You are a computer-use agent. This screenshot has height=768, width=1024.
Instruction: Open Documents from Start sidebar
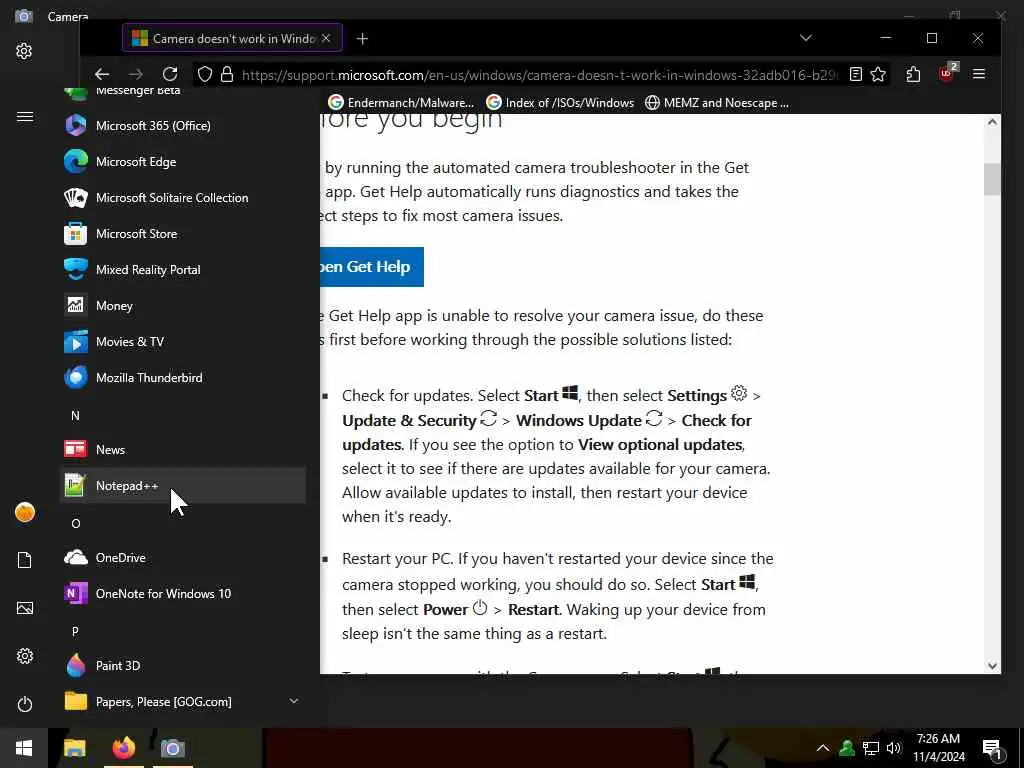[25, 560]
